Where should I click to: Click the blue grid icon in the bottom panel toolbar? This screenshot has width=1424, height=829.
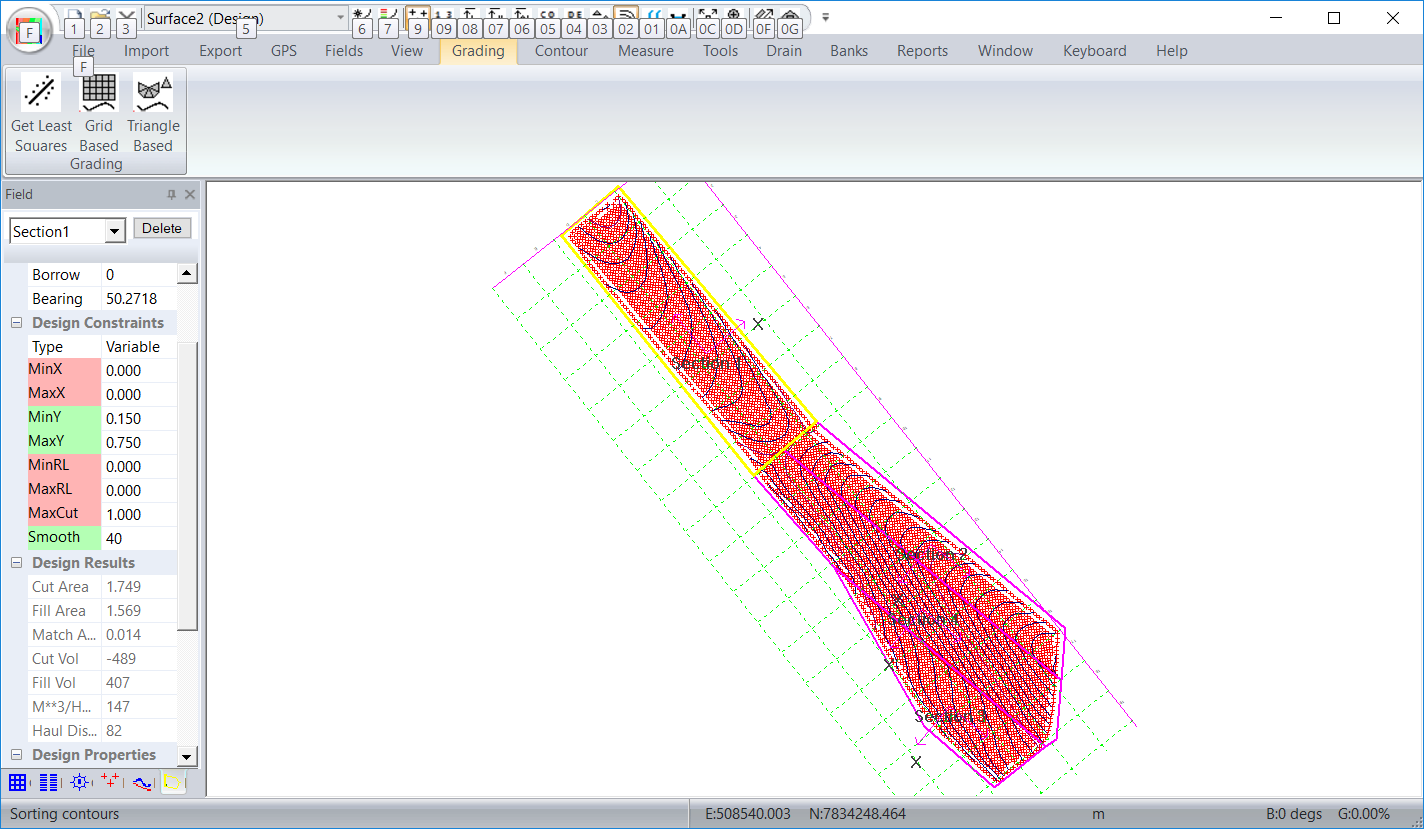click(x=18, y=782)
